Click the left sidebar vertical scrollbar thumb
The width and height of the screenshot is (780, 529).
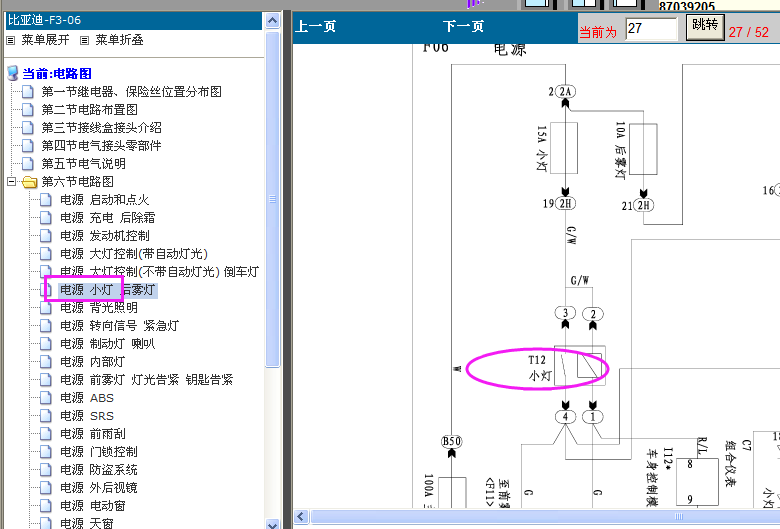(x=272, y=199)
